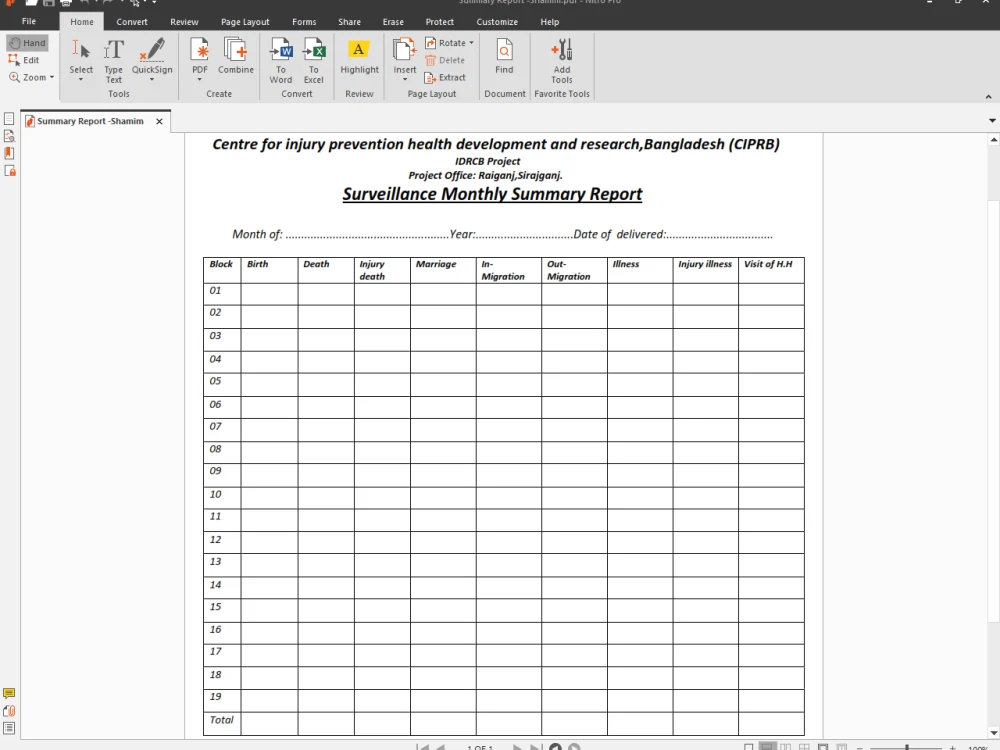
Task: Convert the document To Excel
Action: pos(314,61)
